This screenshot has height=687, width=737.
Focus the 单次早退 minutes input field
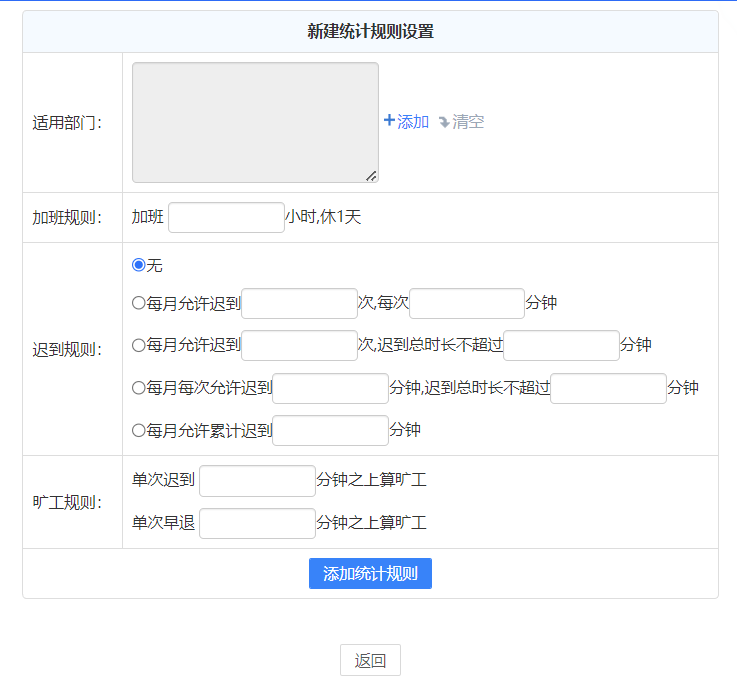[257, 523]
